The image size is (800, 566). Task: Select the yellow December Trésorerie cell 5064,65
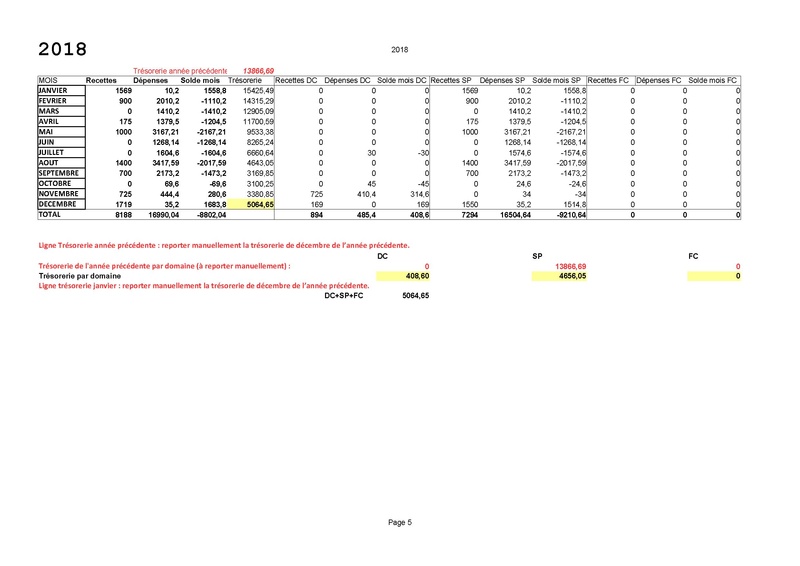tap(250, 203)
